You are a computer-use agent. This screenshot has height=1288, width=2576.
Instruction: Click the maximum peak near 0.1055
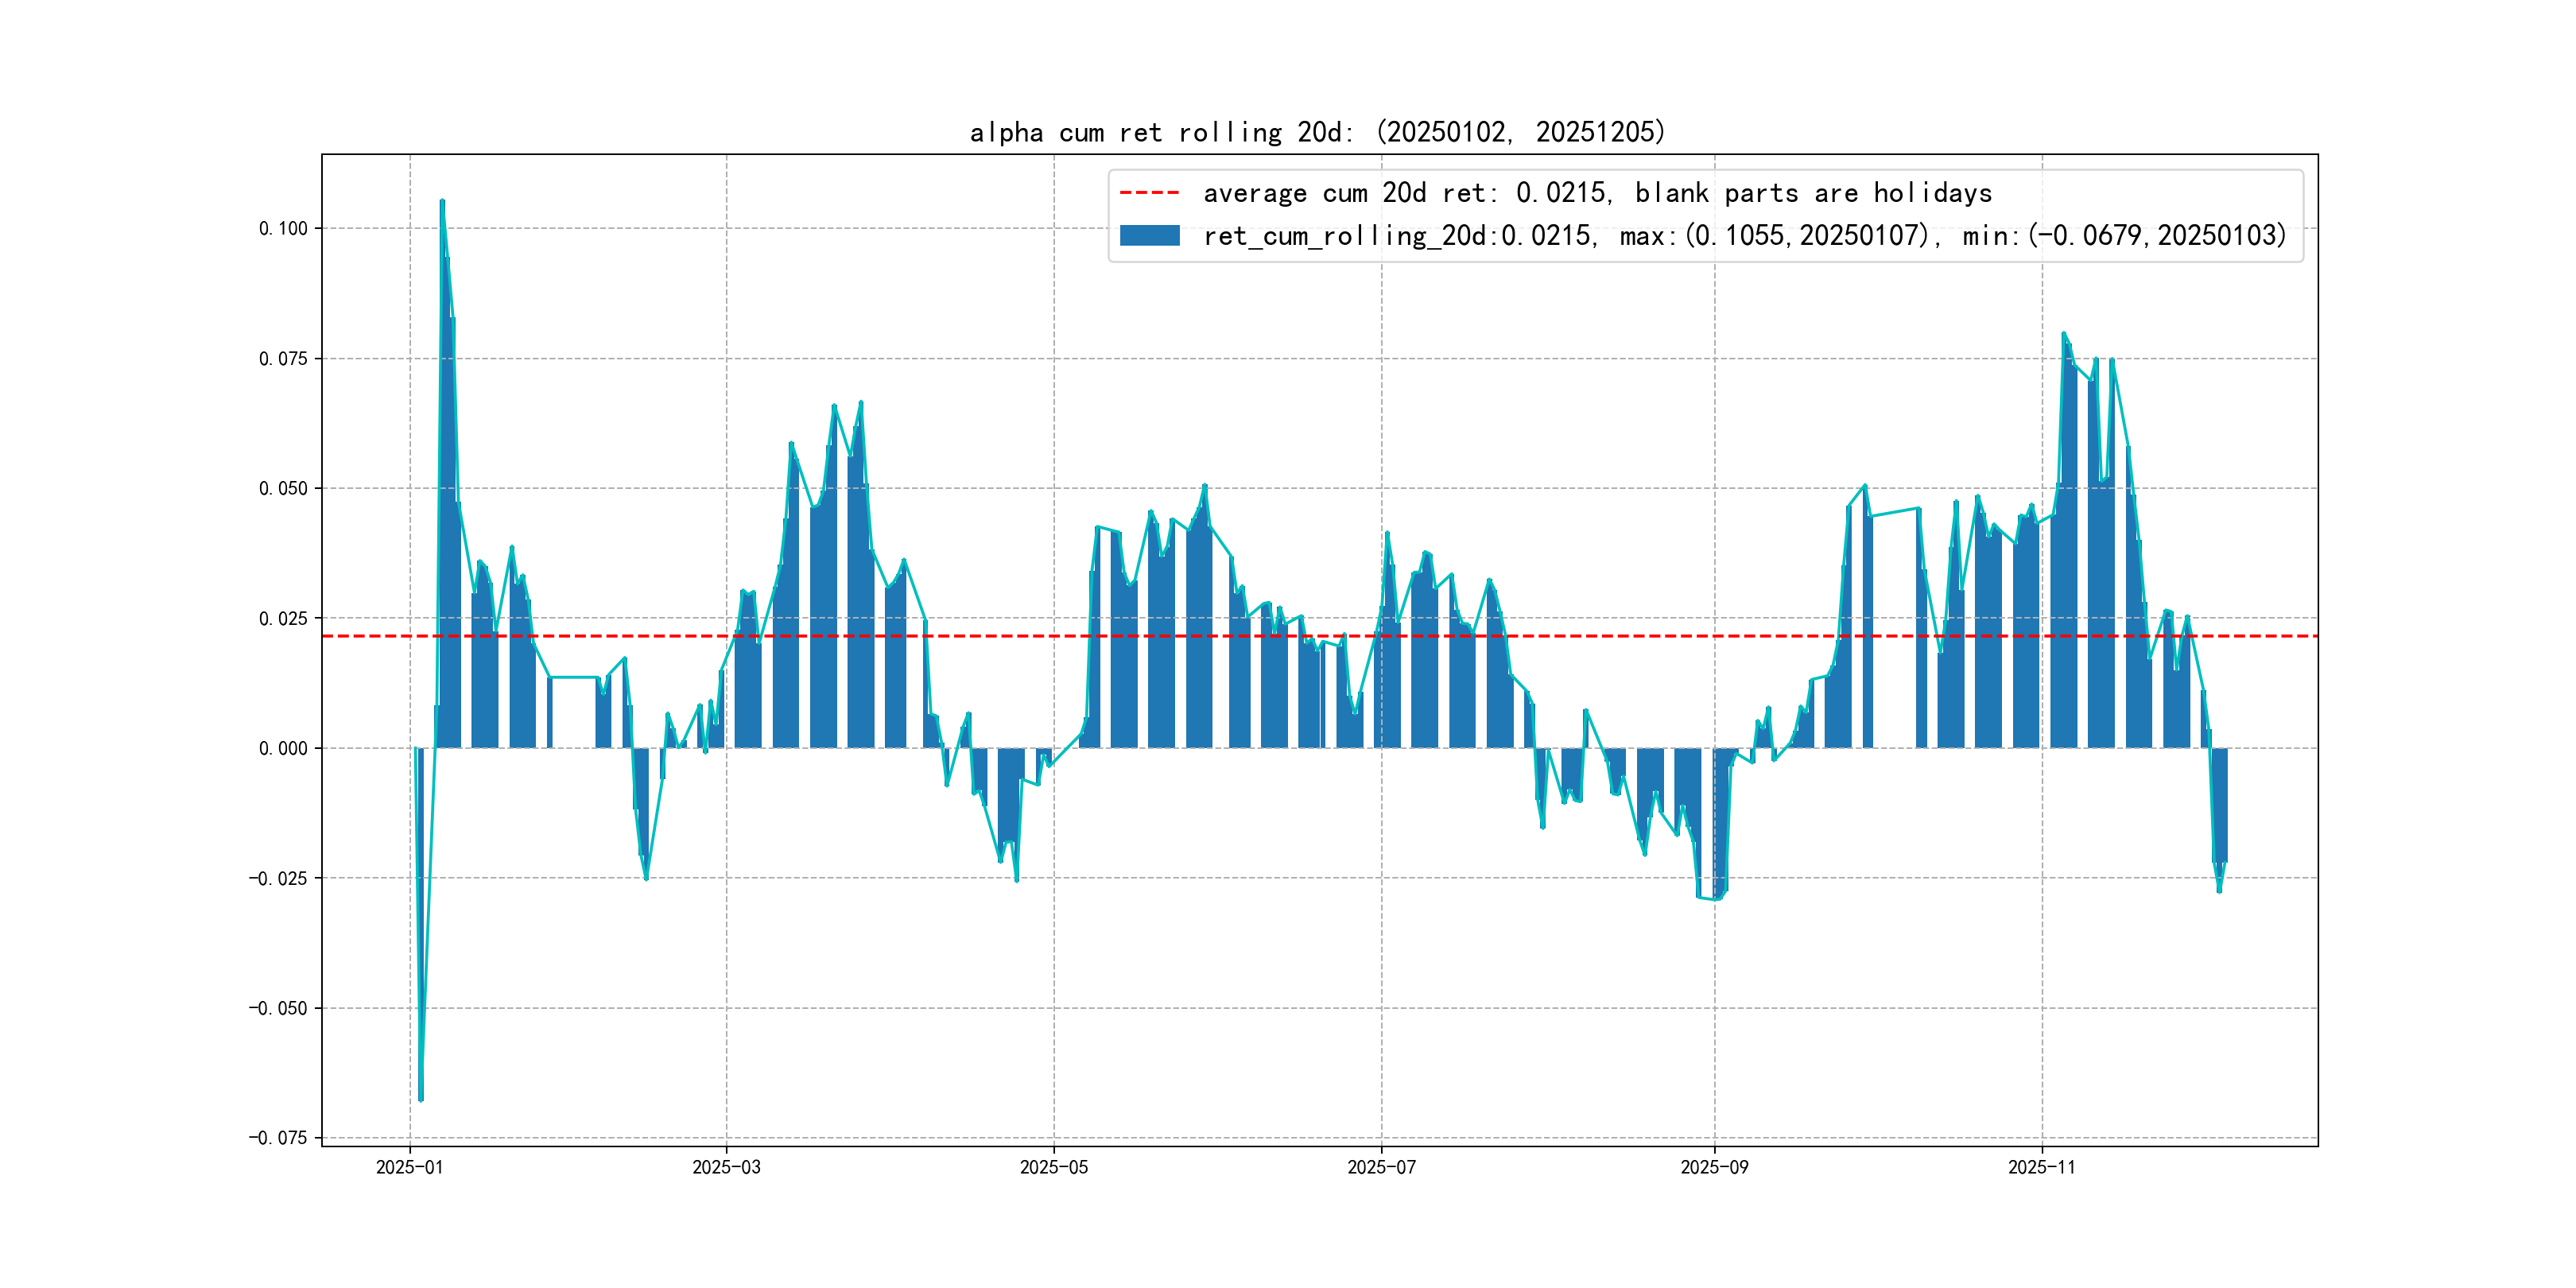[442, 202]
